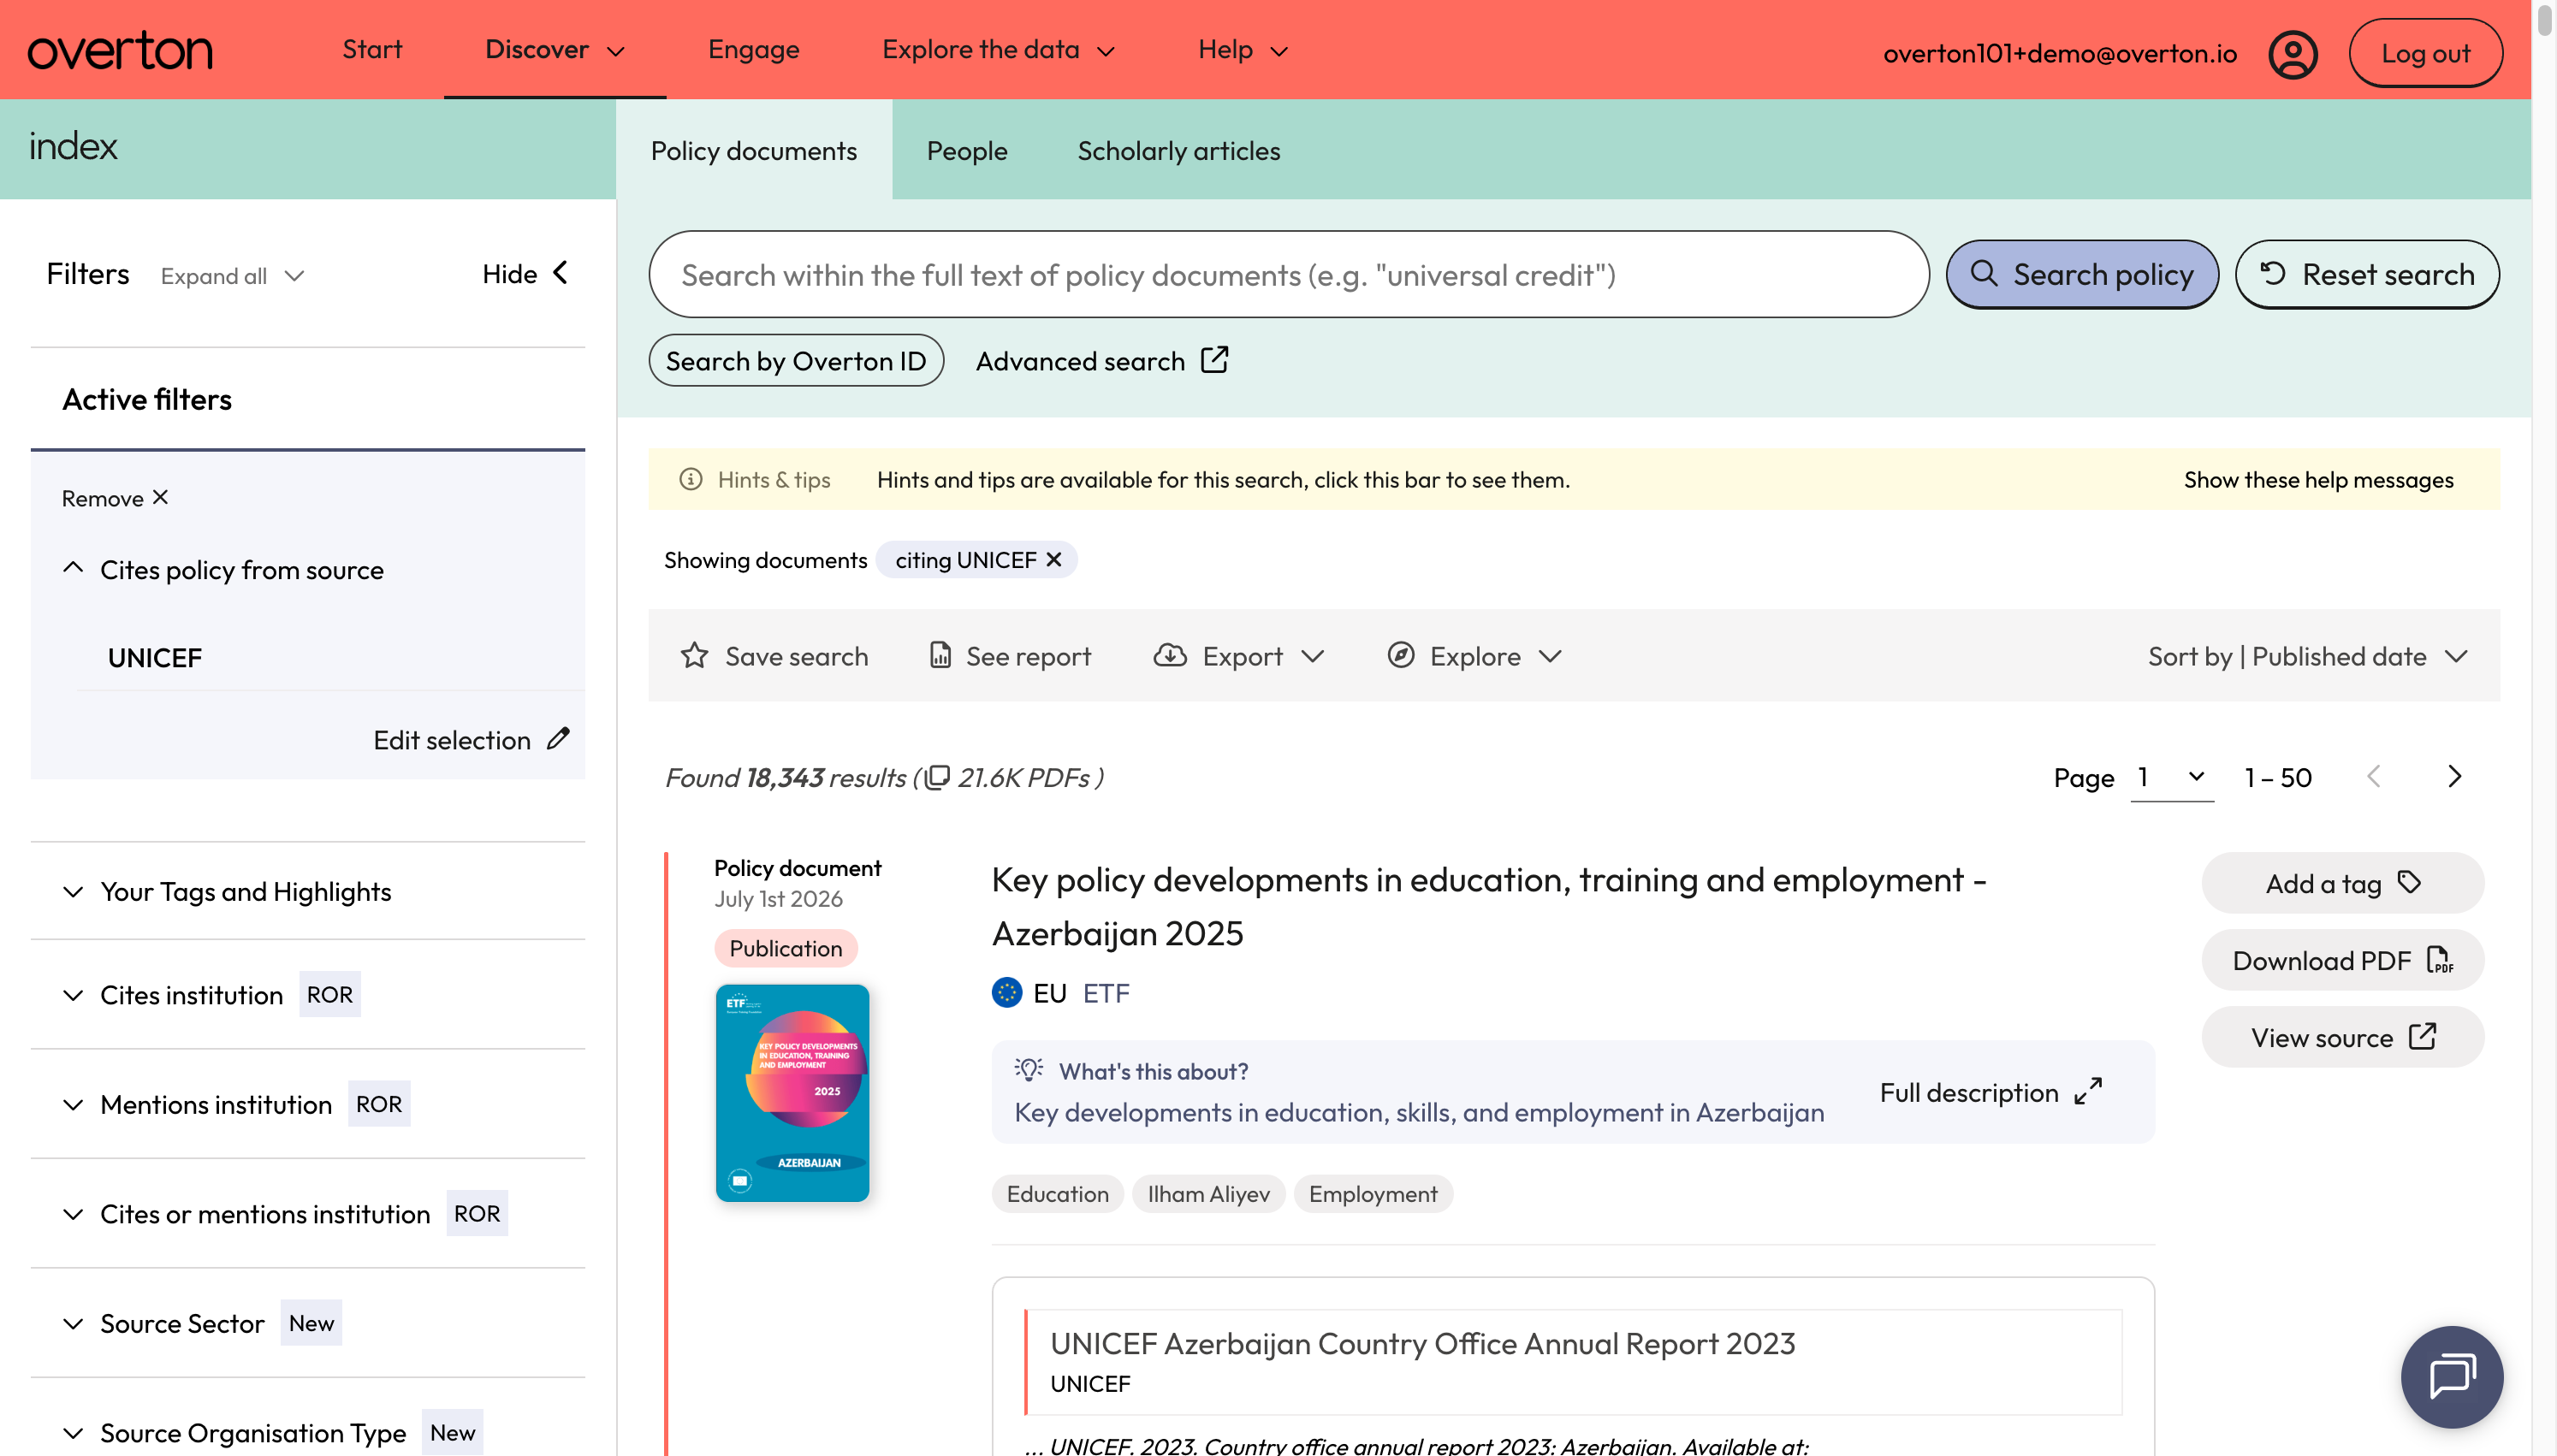Viewport: 2557px width, 1456px height.
Task: Open the Discover dropdown menu
Action: [x=555, y=50]
